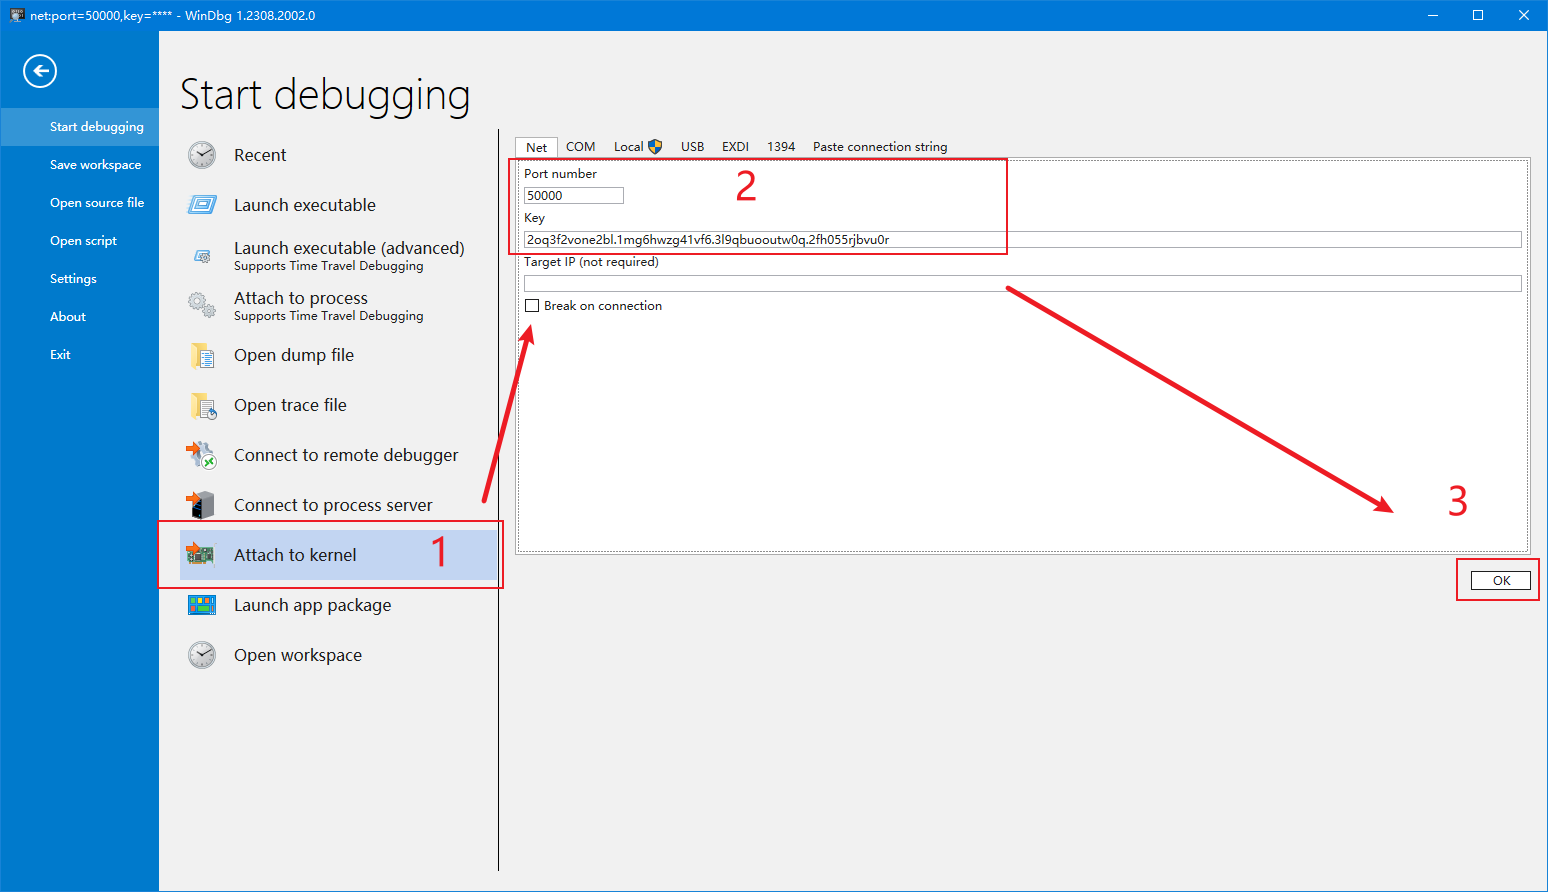Click the Connect to process server icon
Screen dimensions: 1548x892
[x=202, y=505]
